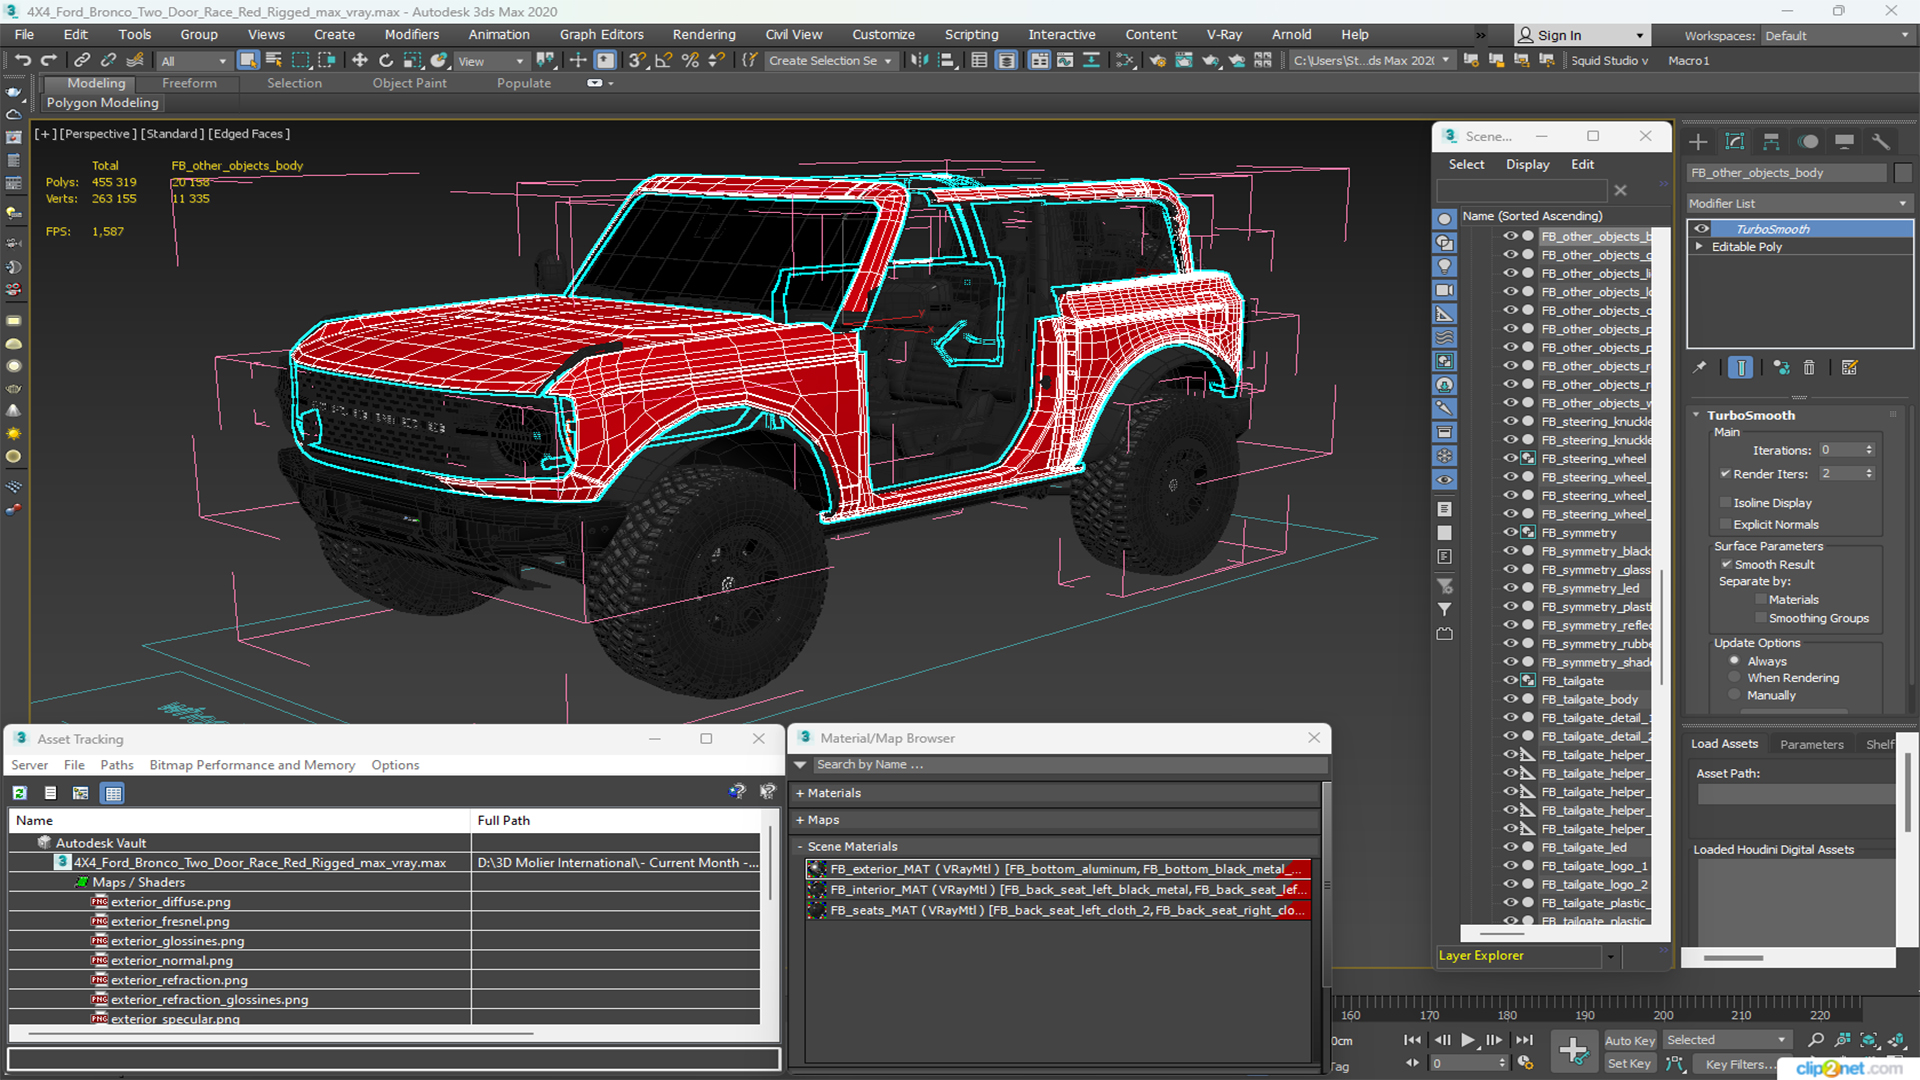
Task: Switch to Hierarchy panel icon
Action: pos(1771,141)
